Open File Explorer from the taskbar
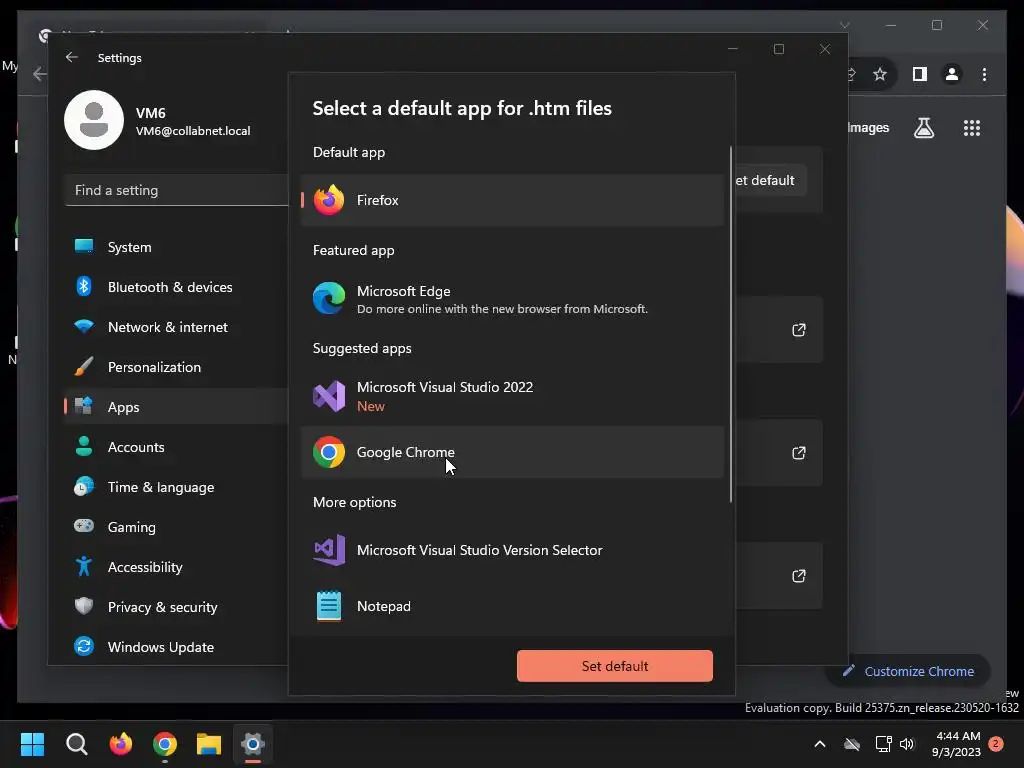Viewport: 1024px width, 768px height. [209, 744]
